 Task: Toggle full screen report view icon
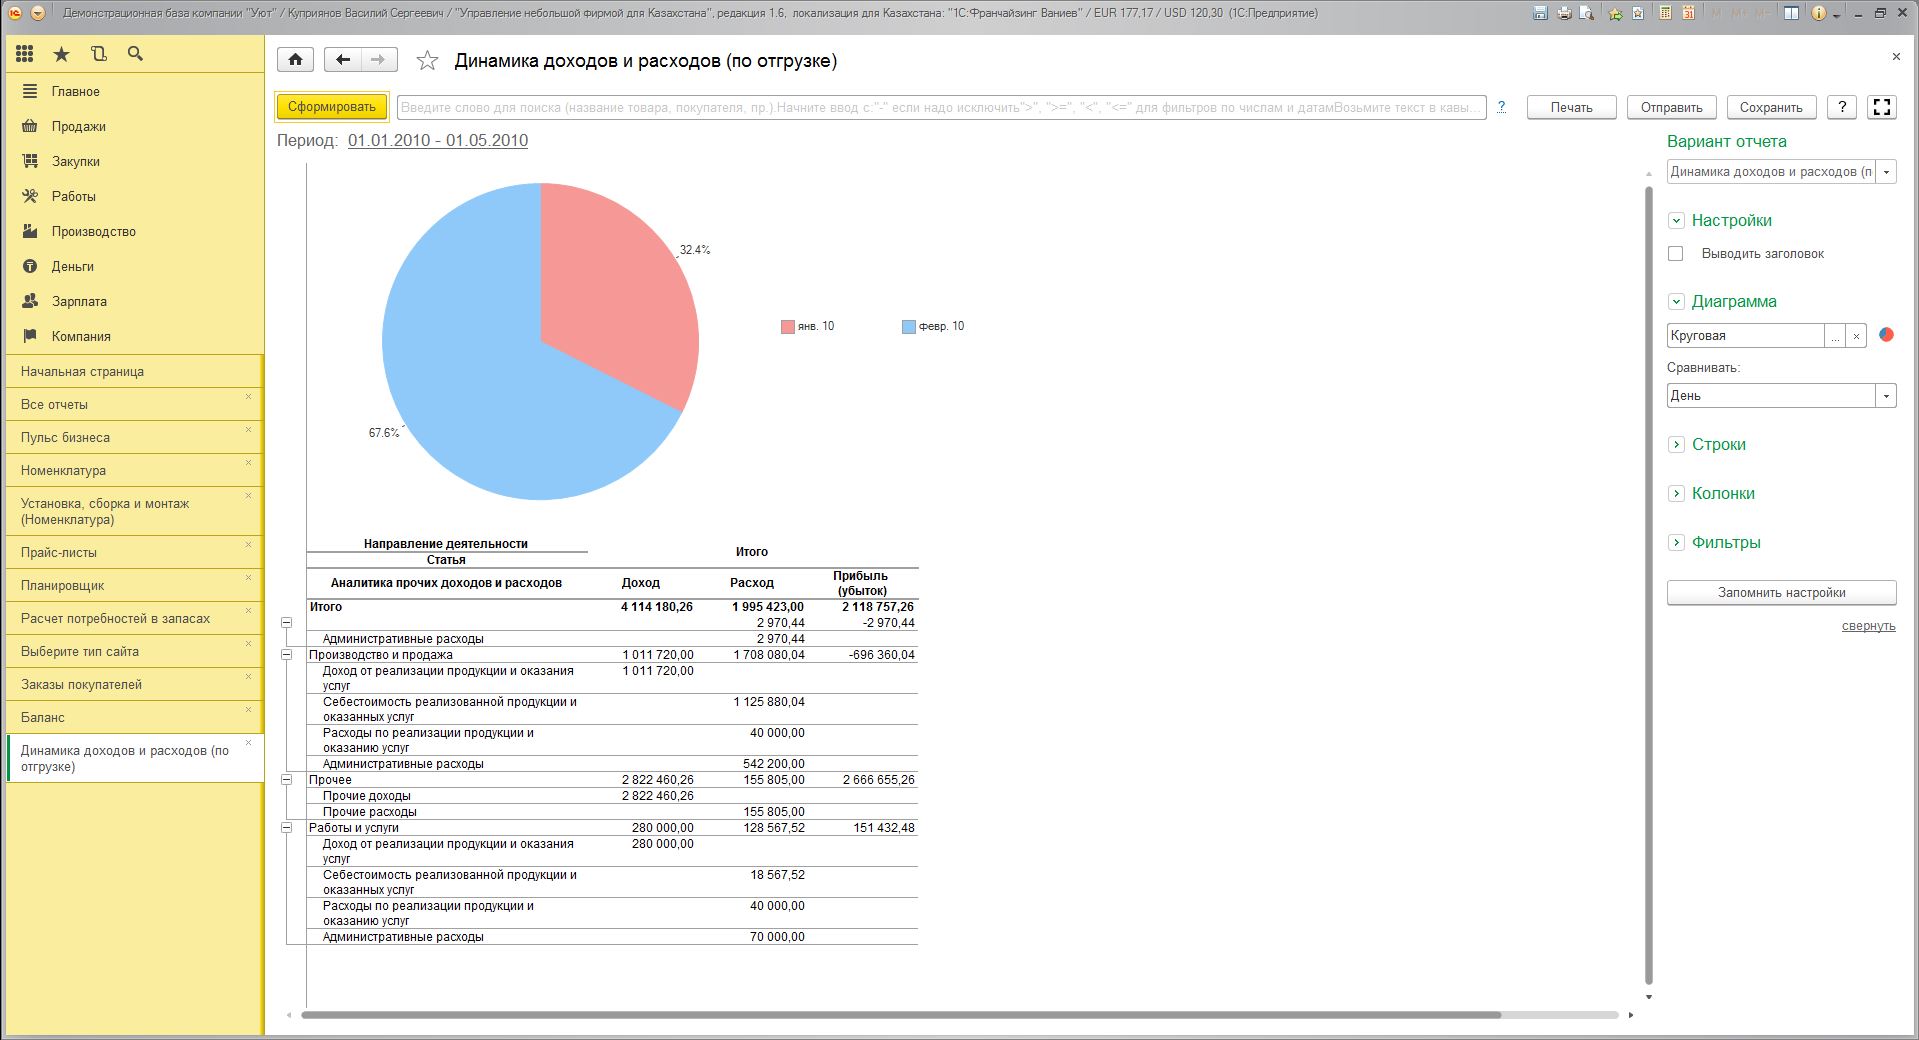click(1882, 107)
